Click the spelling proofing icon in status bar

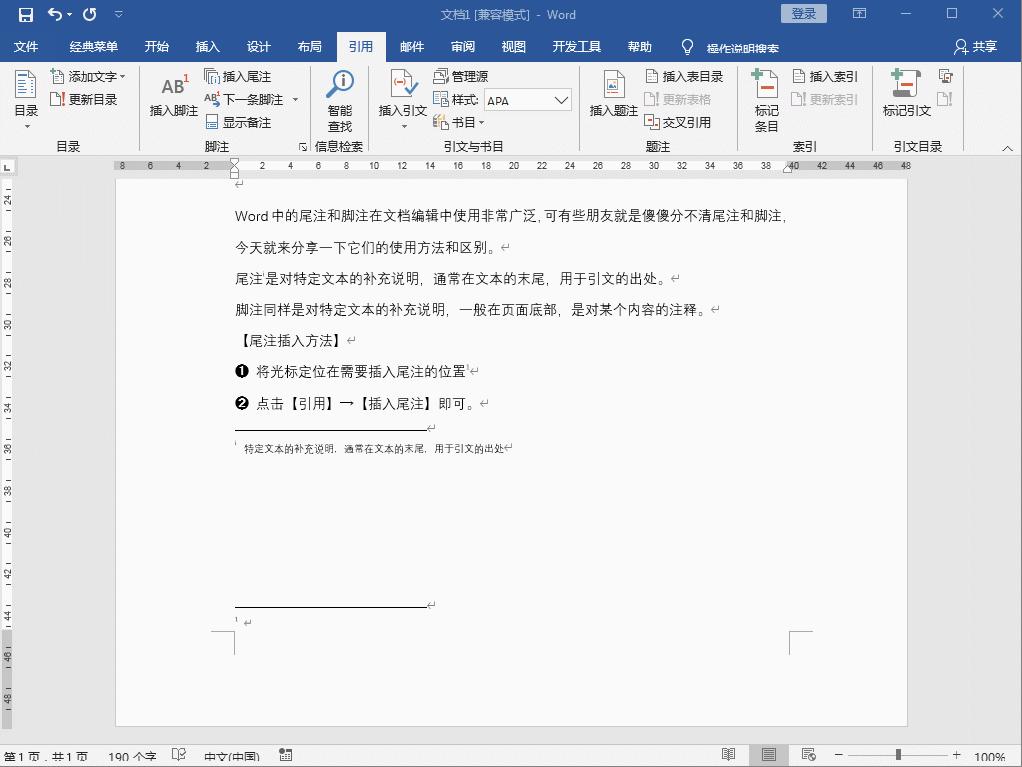click(179, 755)
